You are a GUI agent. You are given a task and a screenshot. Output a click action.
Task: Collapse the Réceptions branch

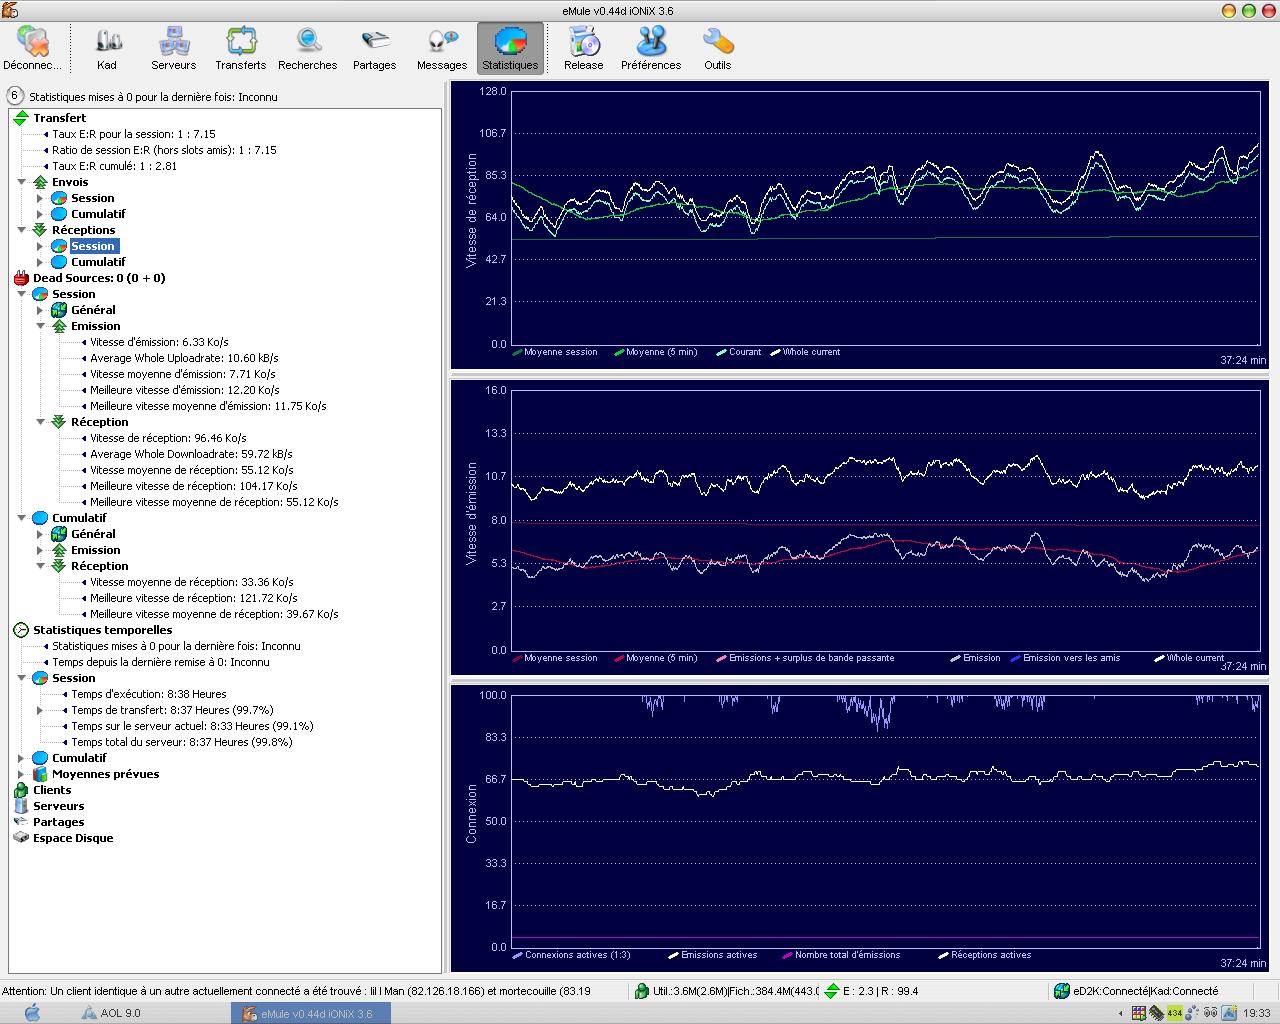[x=22, y=230]
